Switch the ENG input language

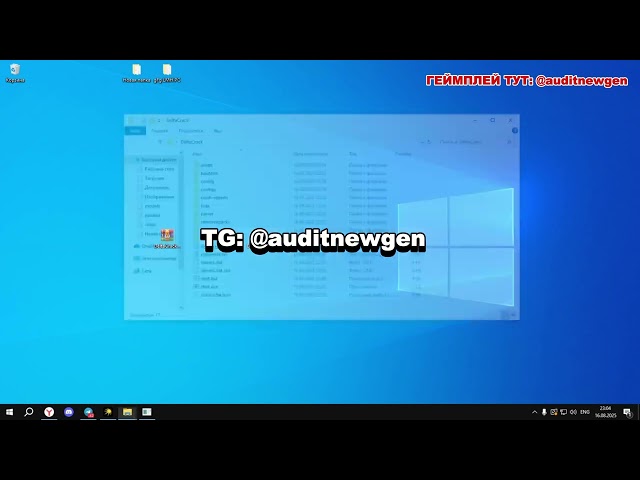coord(585,412)
